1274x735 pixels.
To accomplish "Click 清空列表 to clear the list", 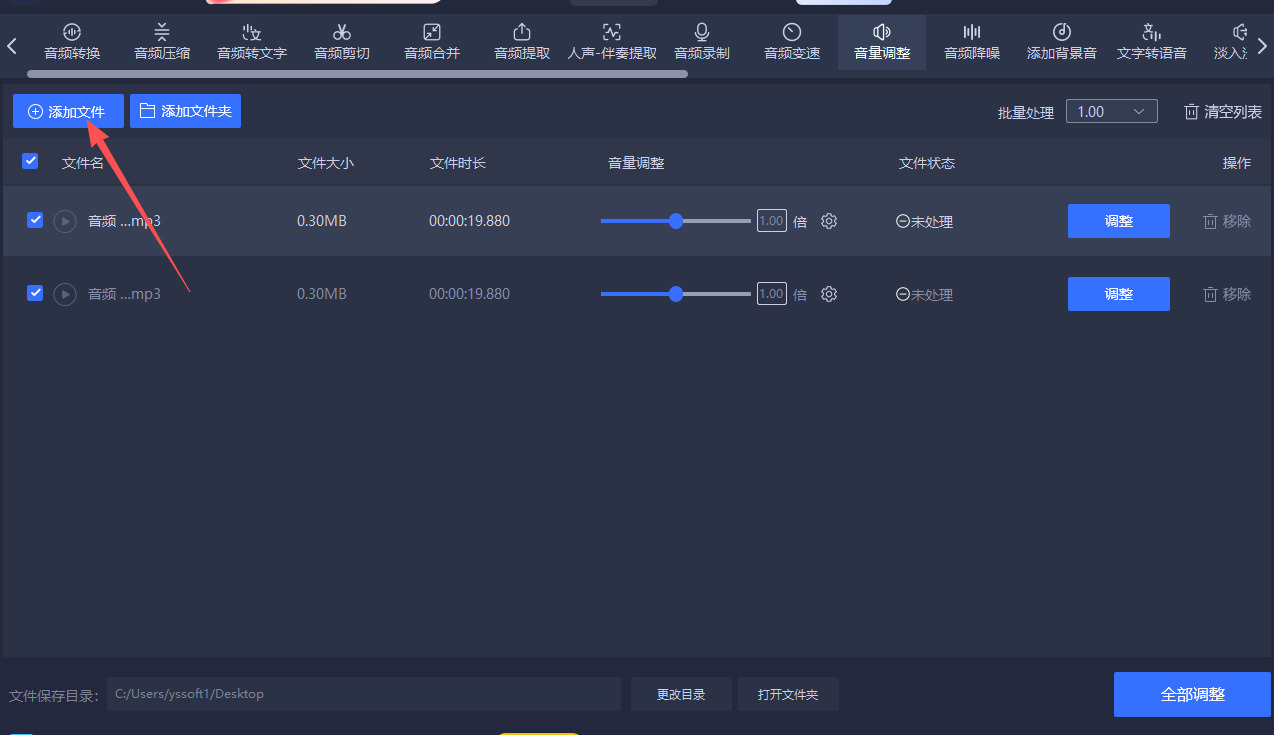I will 1223,112.
